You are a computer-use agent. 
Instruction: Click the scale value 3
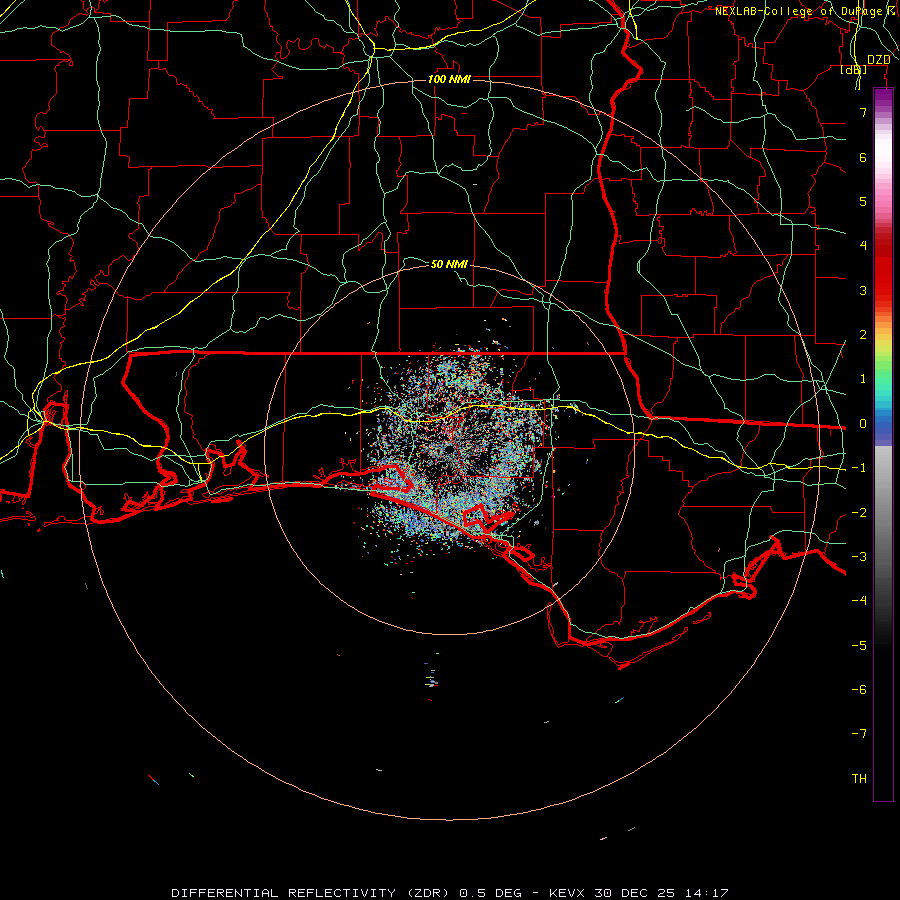863,290
